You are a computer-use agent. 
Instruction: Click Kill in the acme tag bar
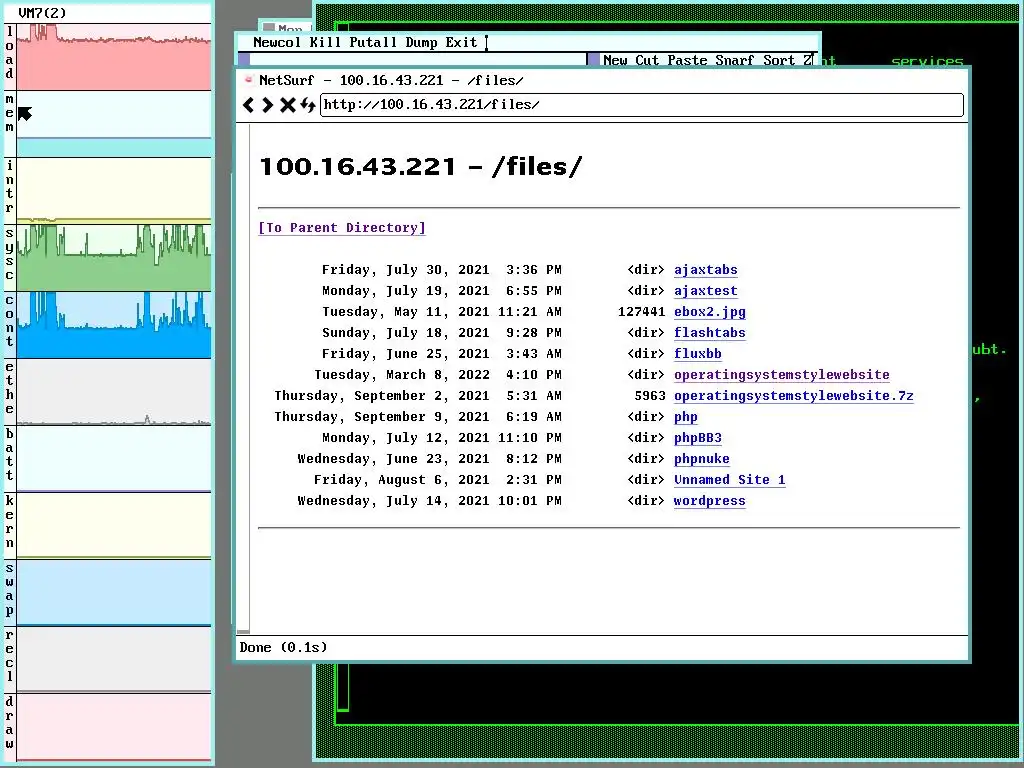(325, 42)
